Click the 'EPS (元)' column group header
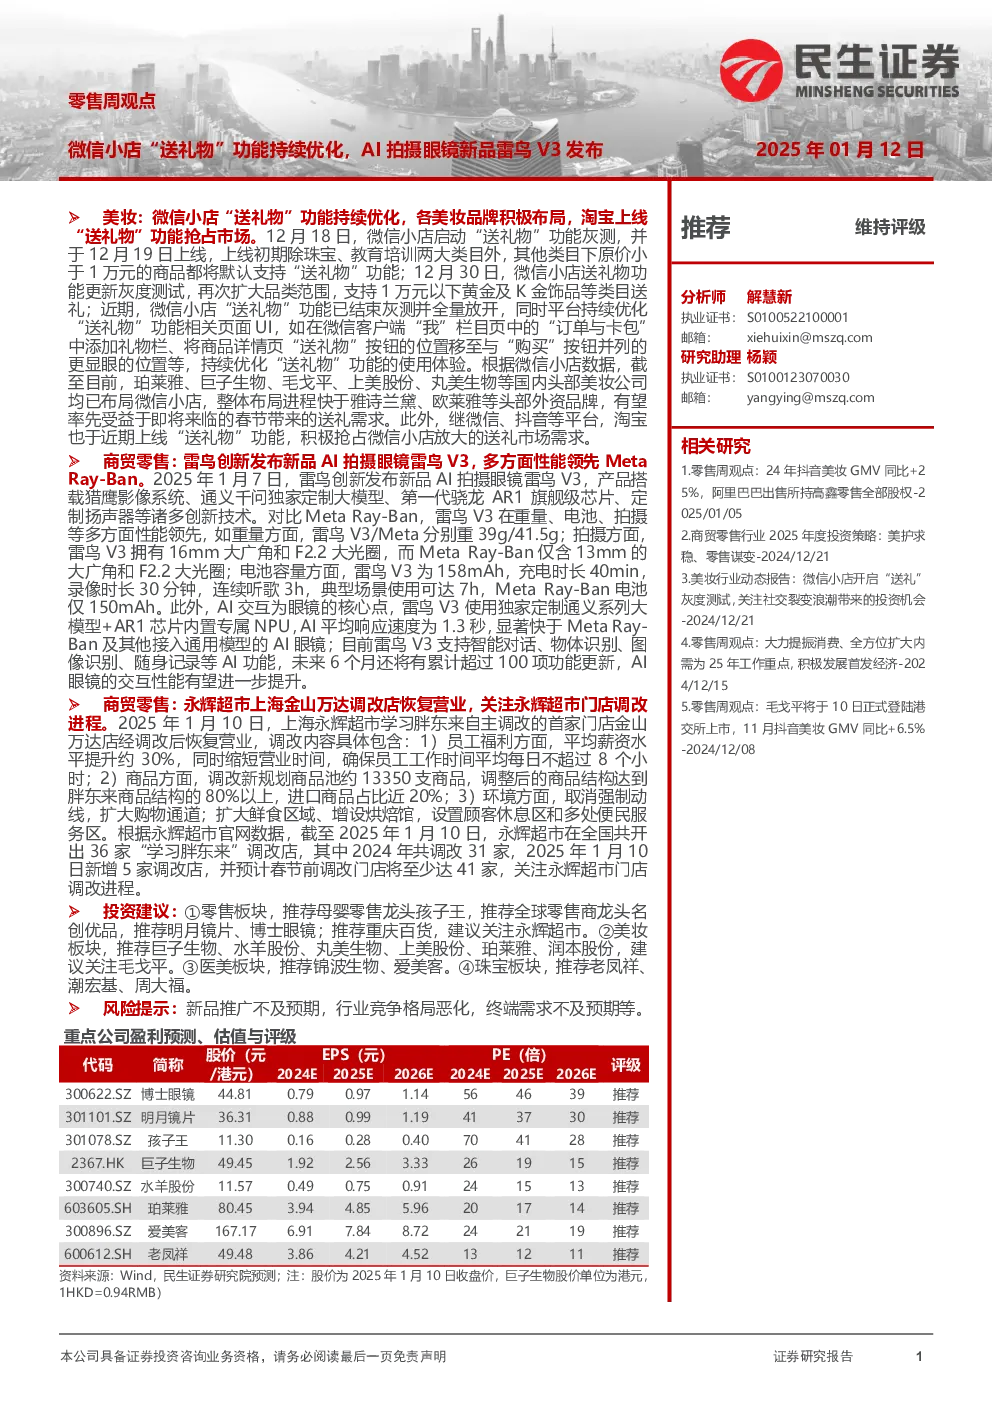Screen dimensions: 992x1403 [x=353, y=1055]
